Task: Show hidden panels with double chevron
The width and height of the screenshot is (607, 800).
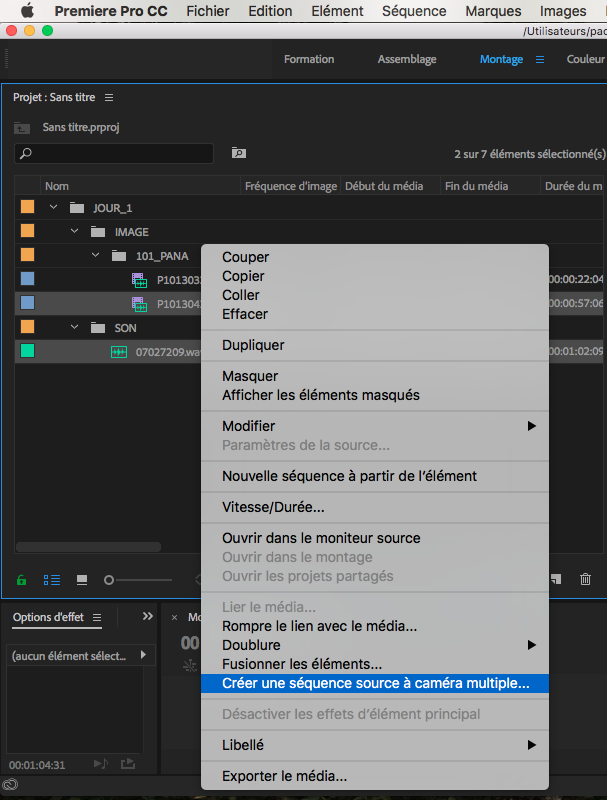Action: click(147, 616)
